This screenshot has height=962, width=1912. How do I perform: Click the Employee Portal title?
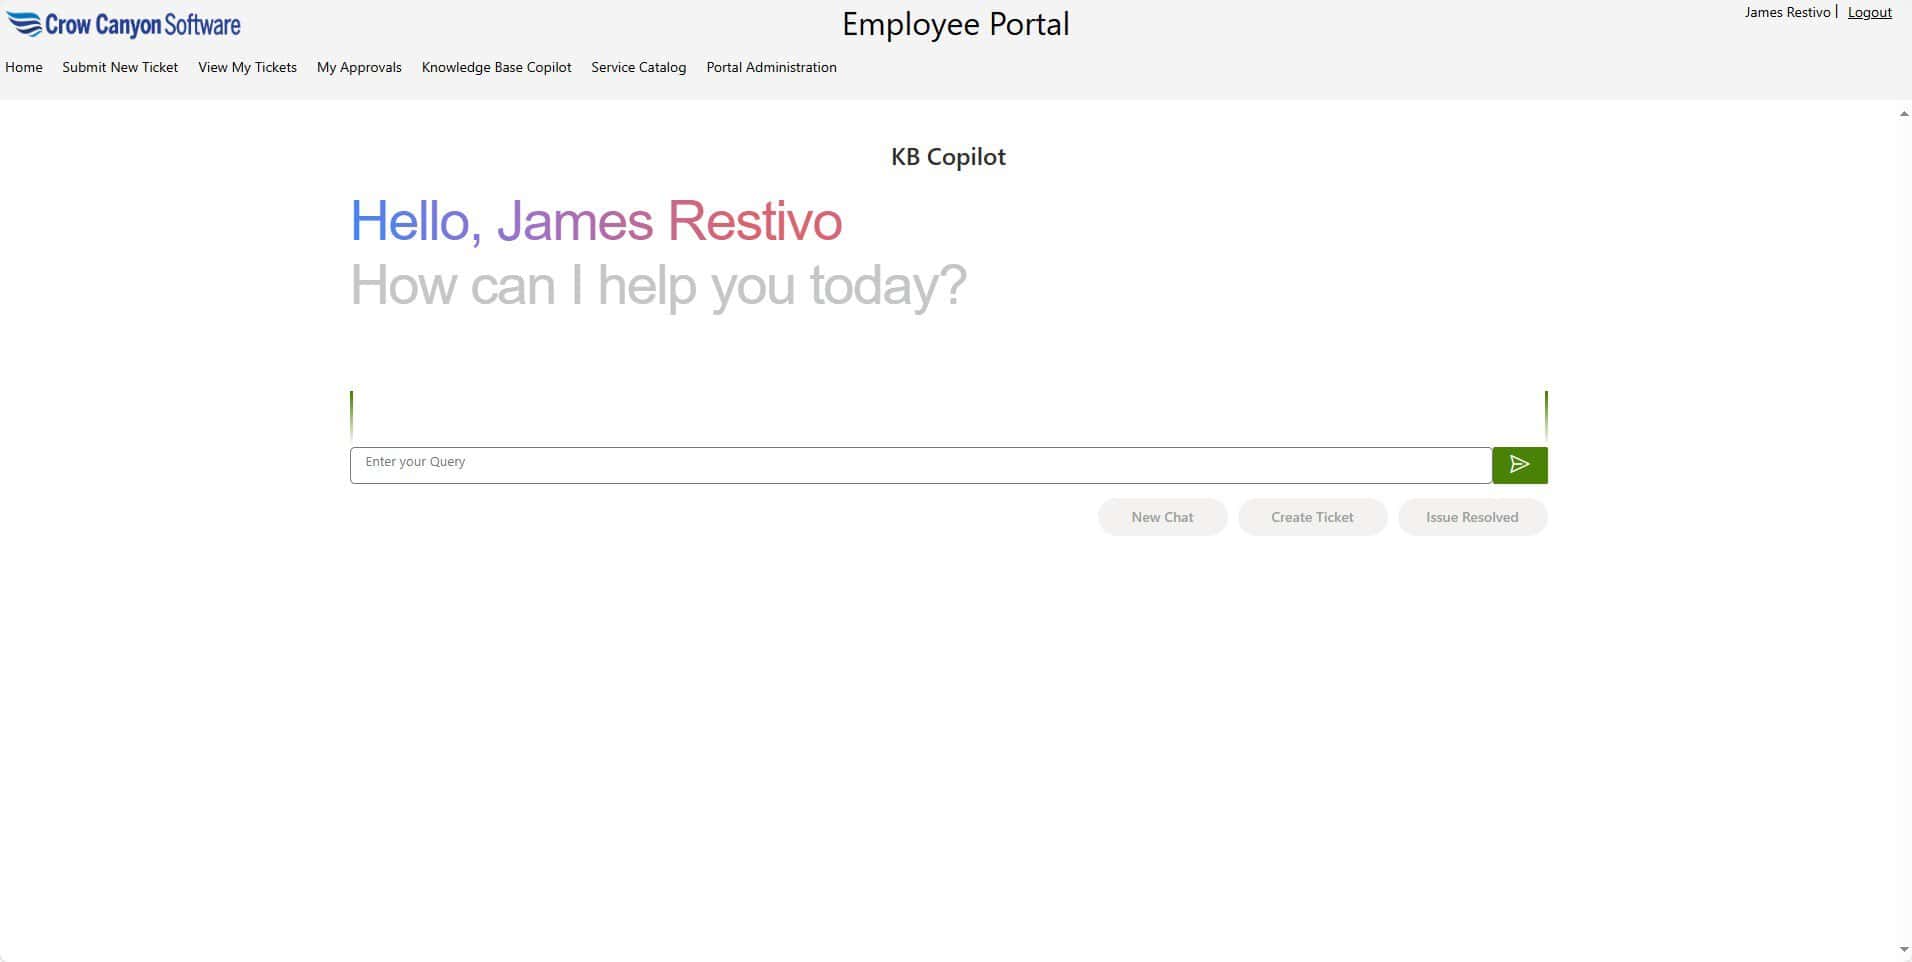tap(956, 25)
